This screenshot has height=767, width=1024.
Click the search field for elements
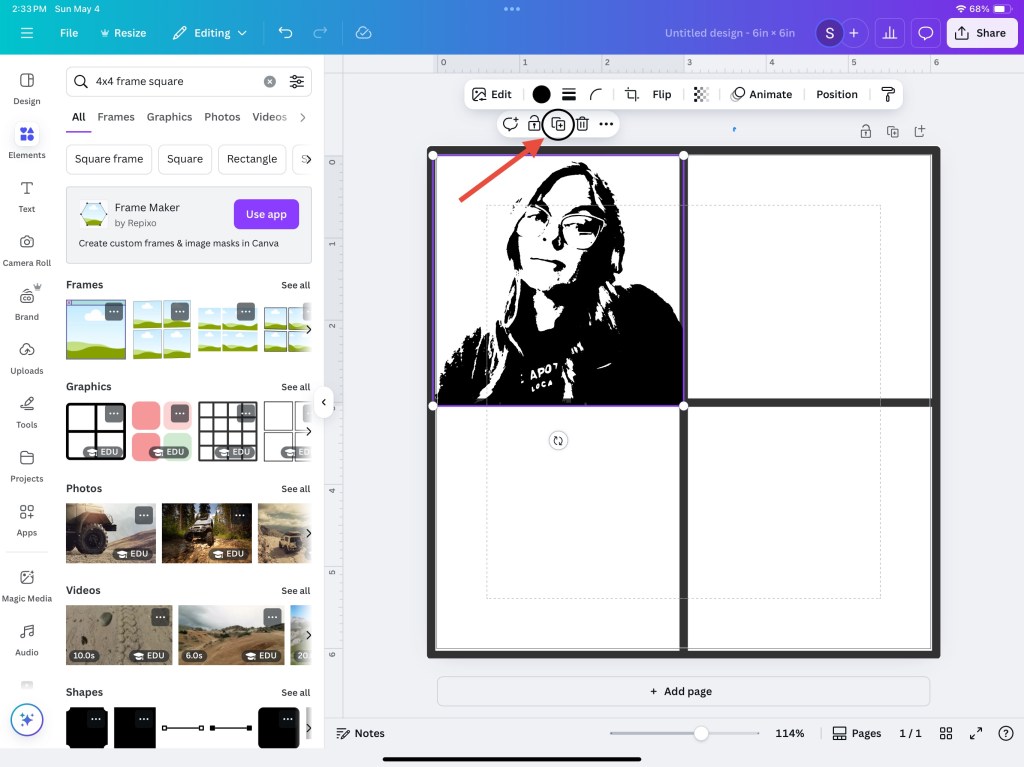coord(175,81)
